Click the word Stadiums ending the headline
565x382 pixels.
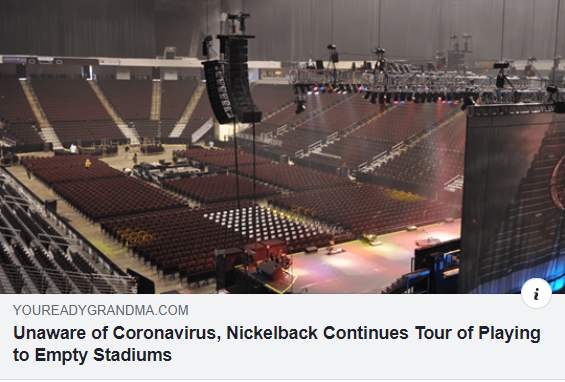pos(132,355)
